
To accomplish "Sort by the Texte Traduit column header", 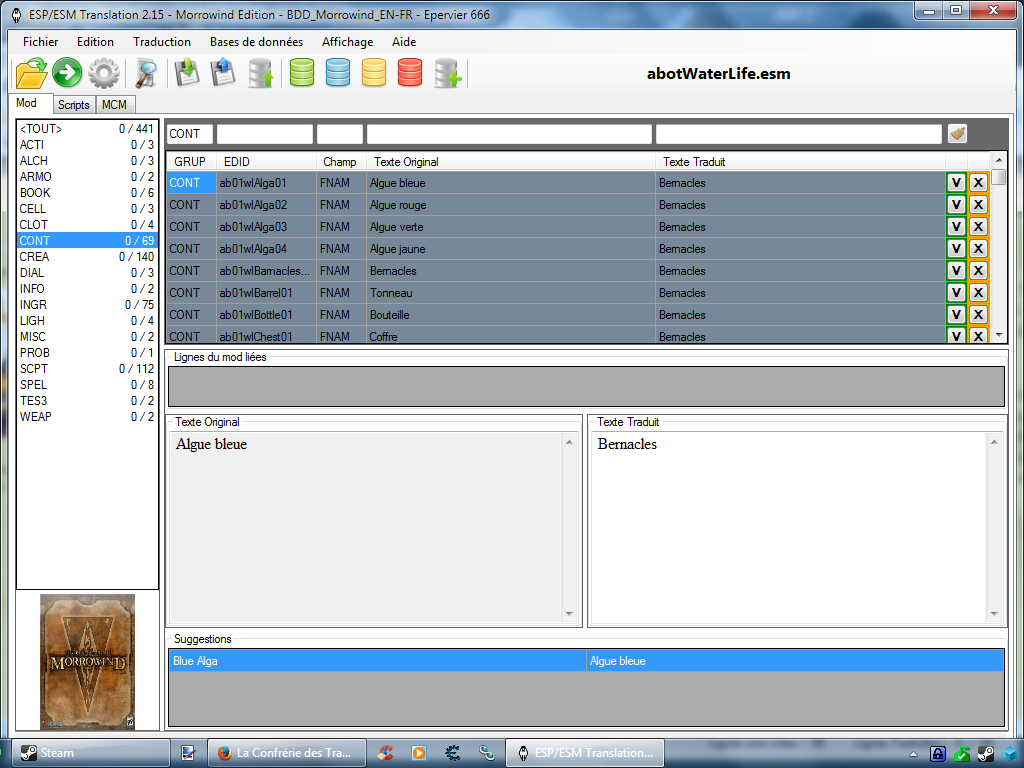I will pos(800,162).
